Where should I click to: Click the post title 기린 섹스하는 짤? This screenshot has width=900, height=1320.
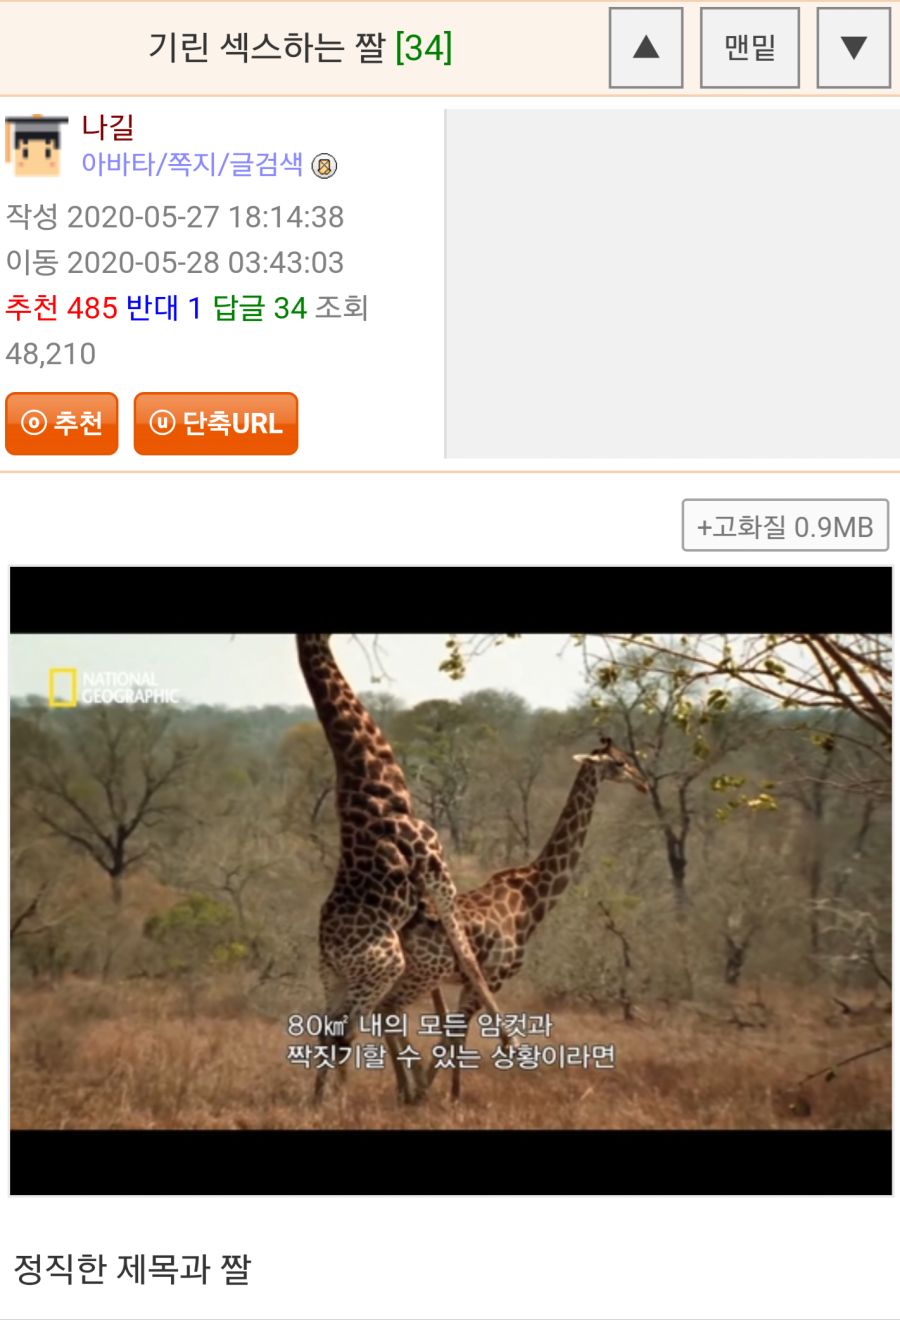click(x=266, y=47)
